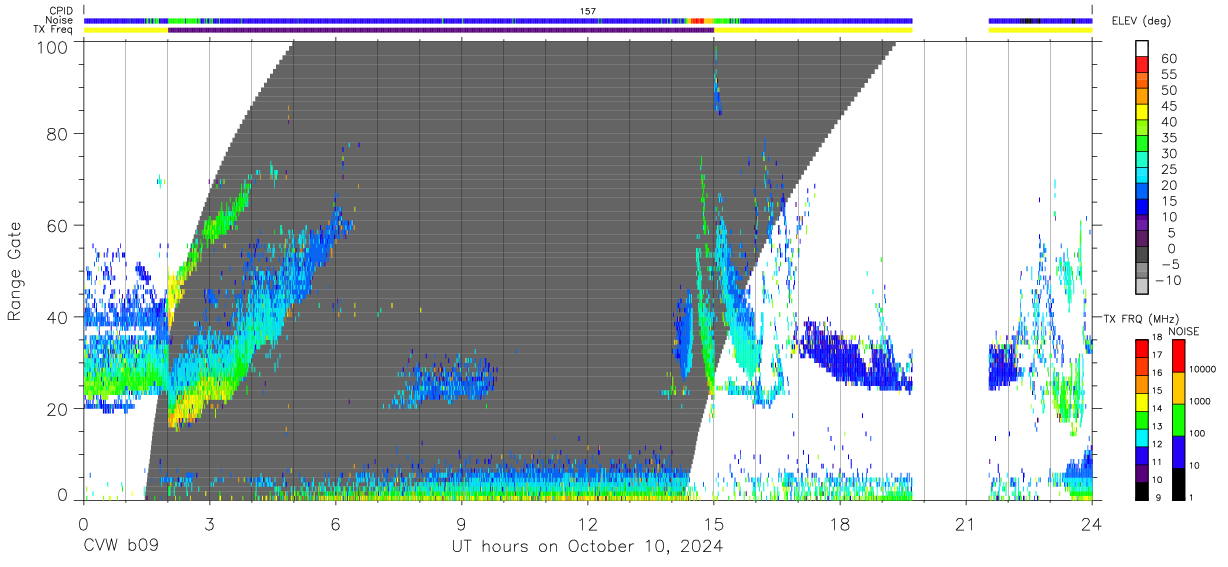The image size is (1228, 567).
Task: Pick the green segment of the NOISE bar
Action: (1178, 420)
